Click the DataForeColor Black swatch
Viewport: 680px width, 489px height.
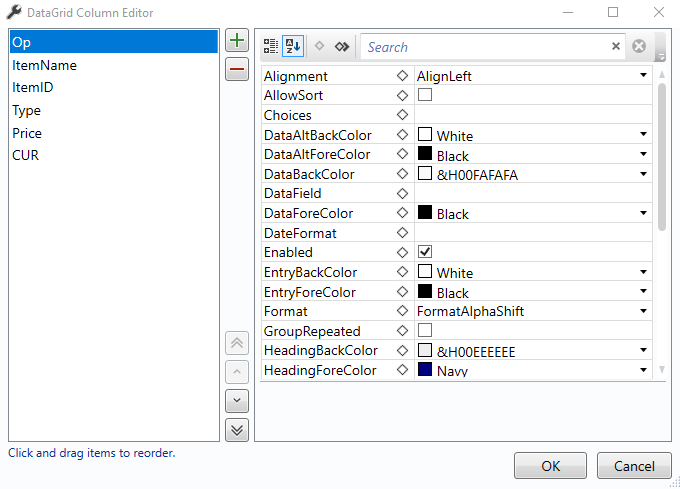point(425,212)
